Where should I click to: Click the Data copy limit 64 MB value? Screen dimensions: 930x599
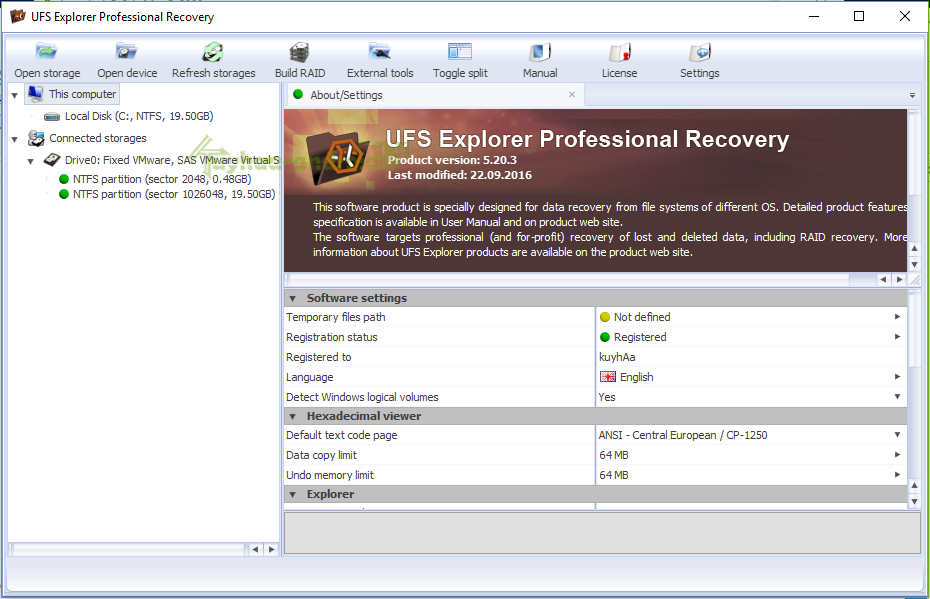[x=613, y=455]
